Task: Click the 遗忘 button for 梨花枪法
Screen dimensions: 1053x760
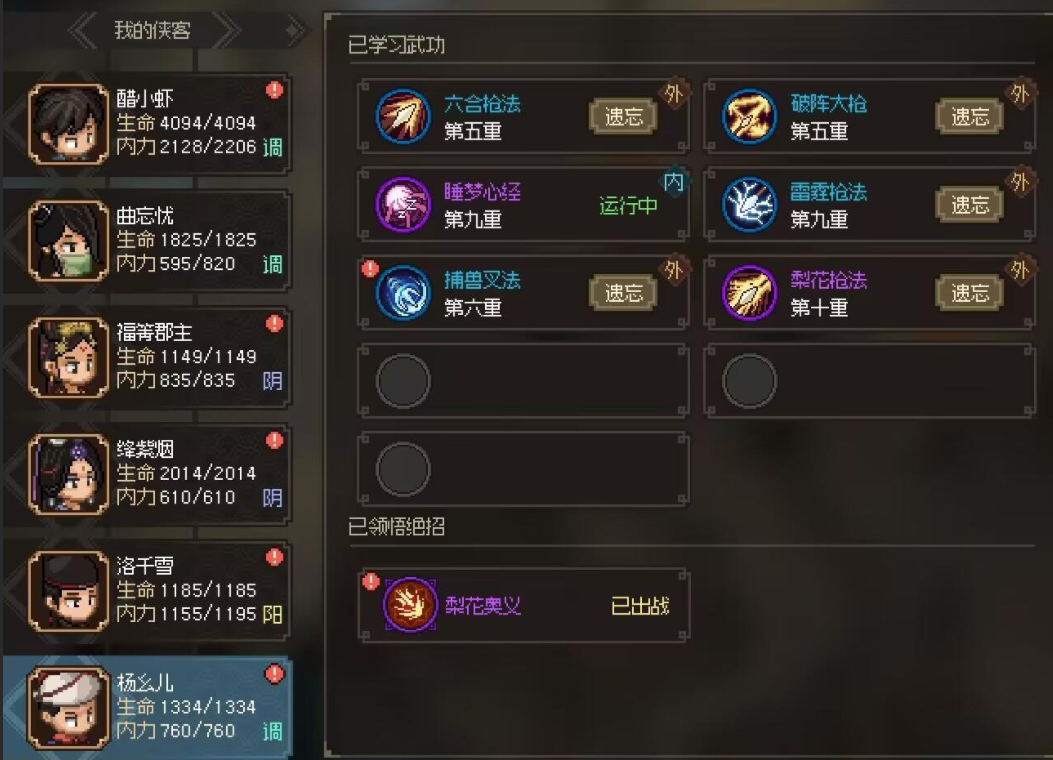Action: coord(970,293)
